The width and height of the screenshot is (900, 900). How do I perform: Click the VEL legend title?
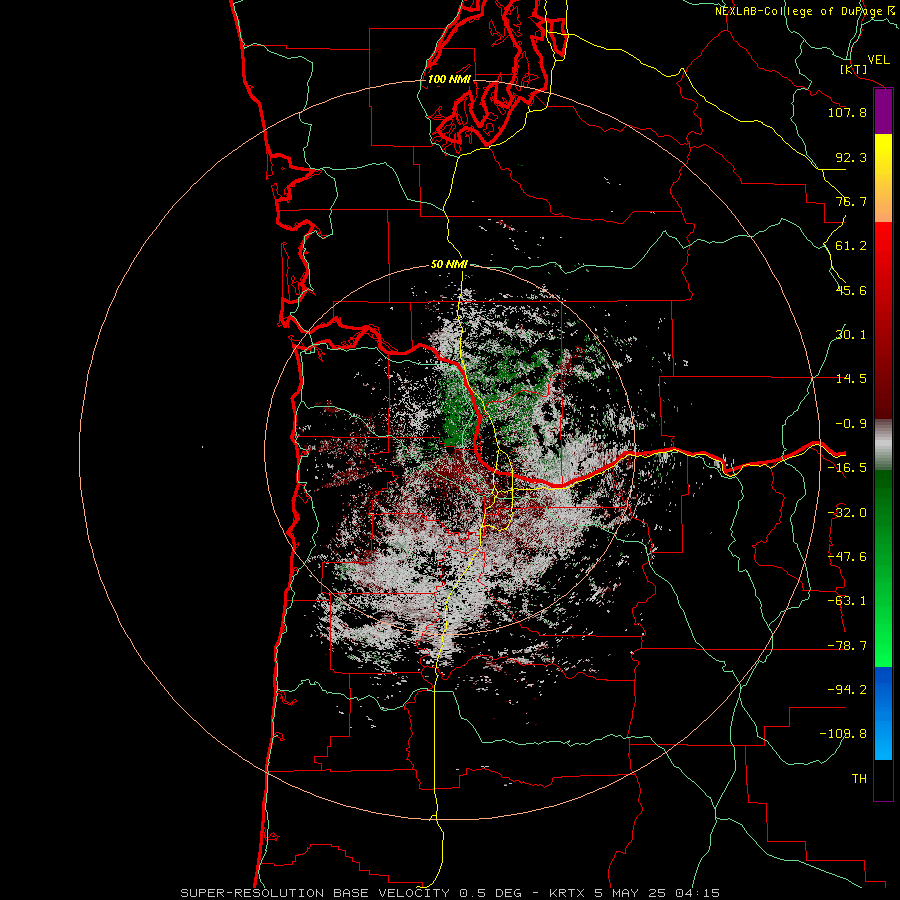878,59
